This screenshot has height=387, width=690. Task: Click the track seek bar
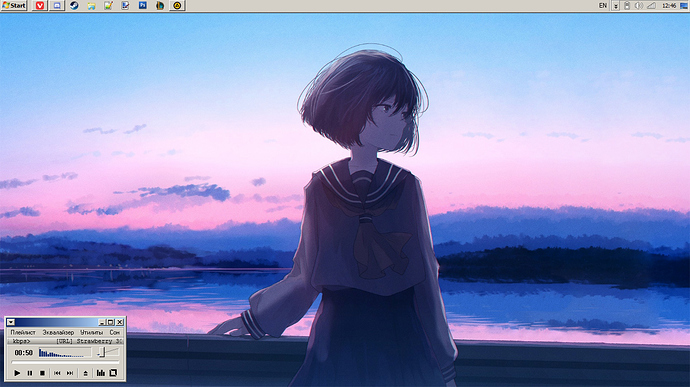coord(65,362)
